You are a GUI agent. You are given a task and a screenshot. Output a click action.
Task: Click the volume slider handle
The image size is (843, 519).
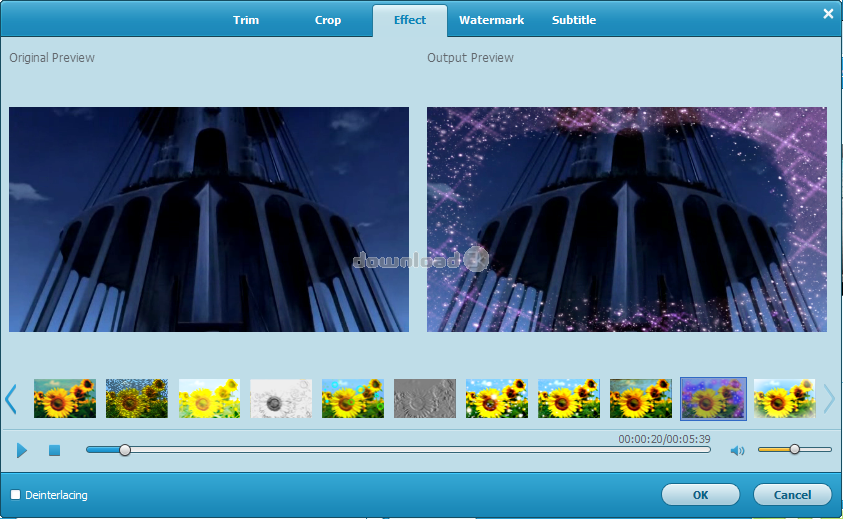pos(795,449)
